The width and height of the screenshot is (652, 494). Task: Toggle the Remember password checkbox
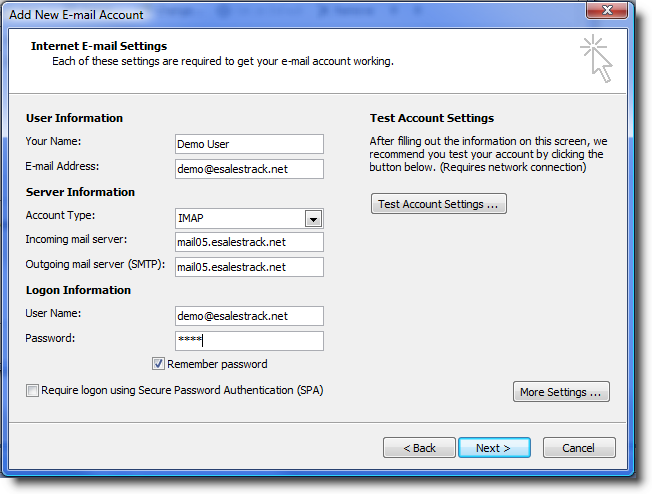click(158, 364)
